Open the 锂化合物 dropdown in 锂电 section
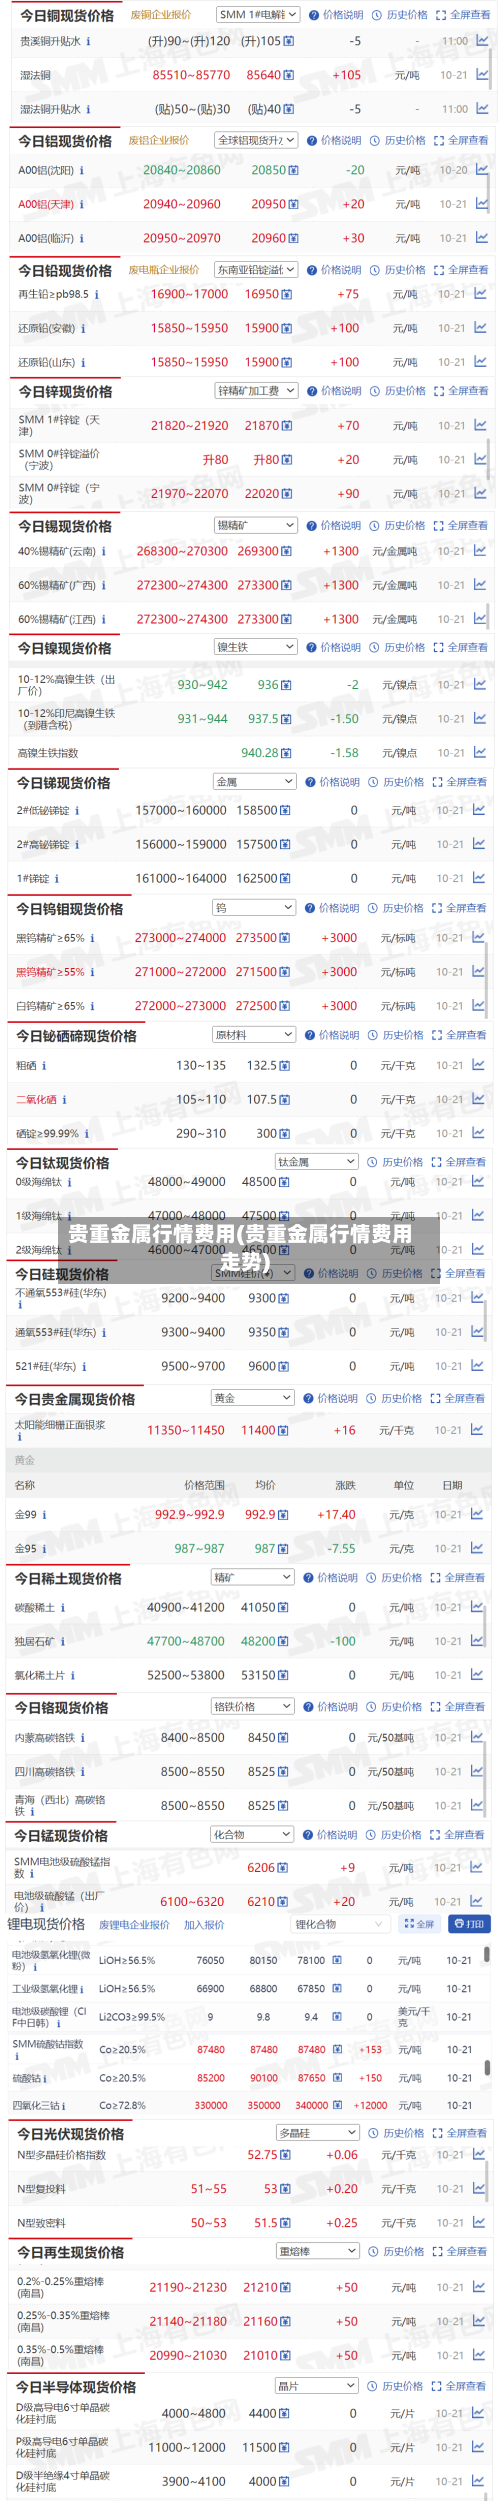This screenshot has height=2501, width=500. pyautogui.click(x=340, y=1924)
